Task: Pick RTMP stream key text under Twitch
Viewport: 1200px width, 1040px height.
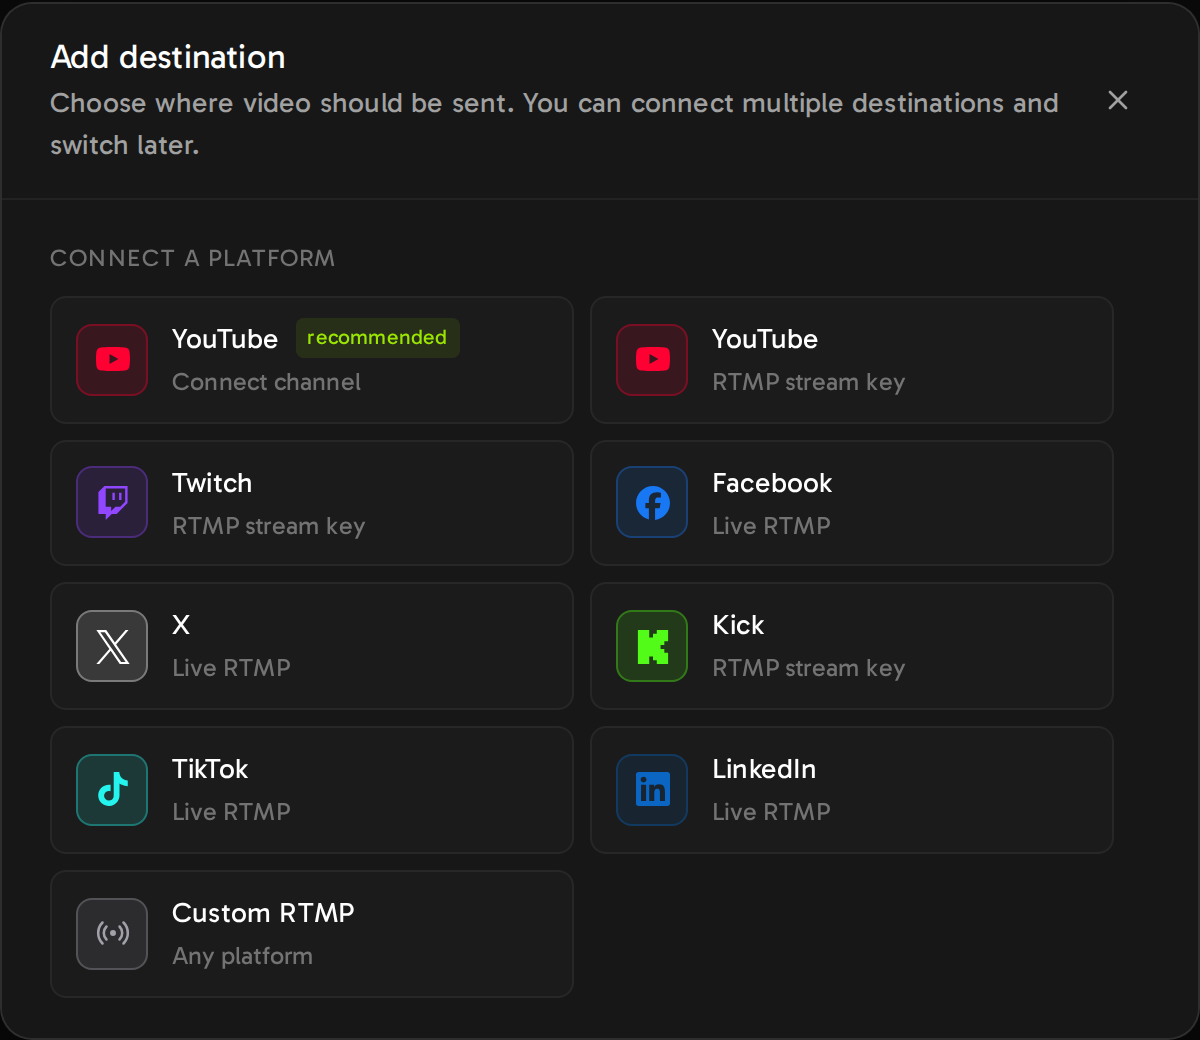Action: (x=268, y=526)
